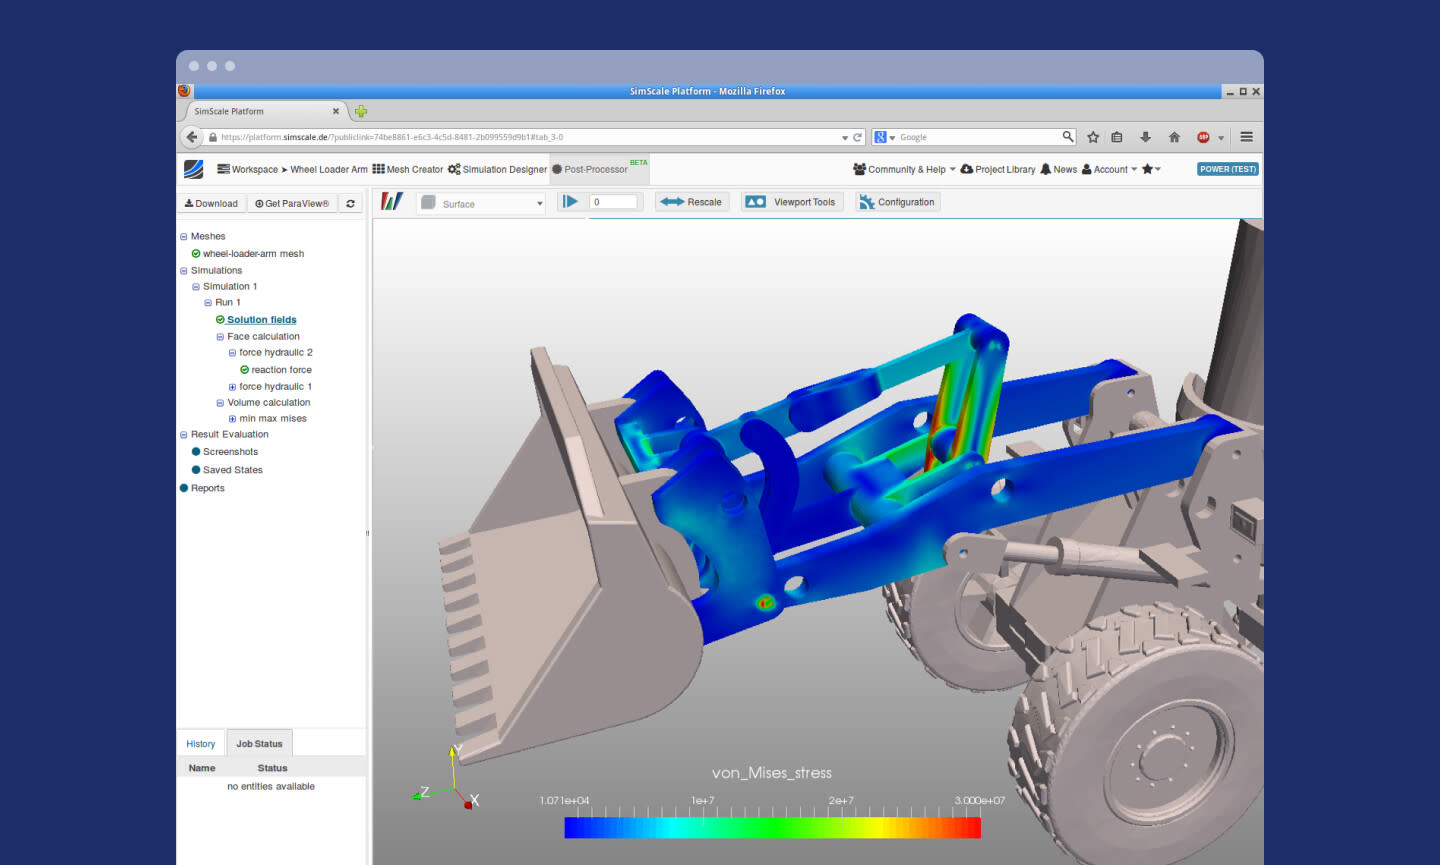Click the Rescale button
Viewport: 1440px width, 865px height.
tap(691, 202)
